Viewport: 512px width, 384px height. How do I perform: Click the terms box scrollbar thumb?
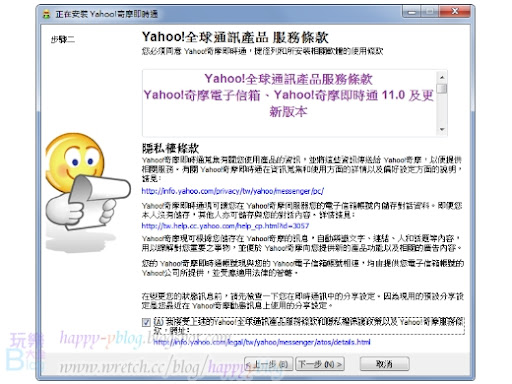click(442, 89)
